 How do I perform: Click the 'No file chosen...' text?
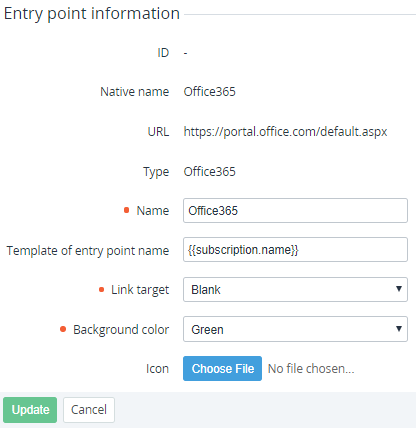coord(311,369)
